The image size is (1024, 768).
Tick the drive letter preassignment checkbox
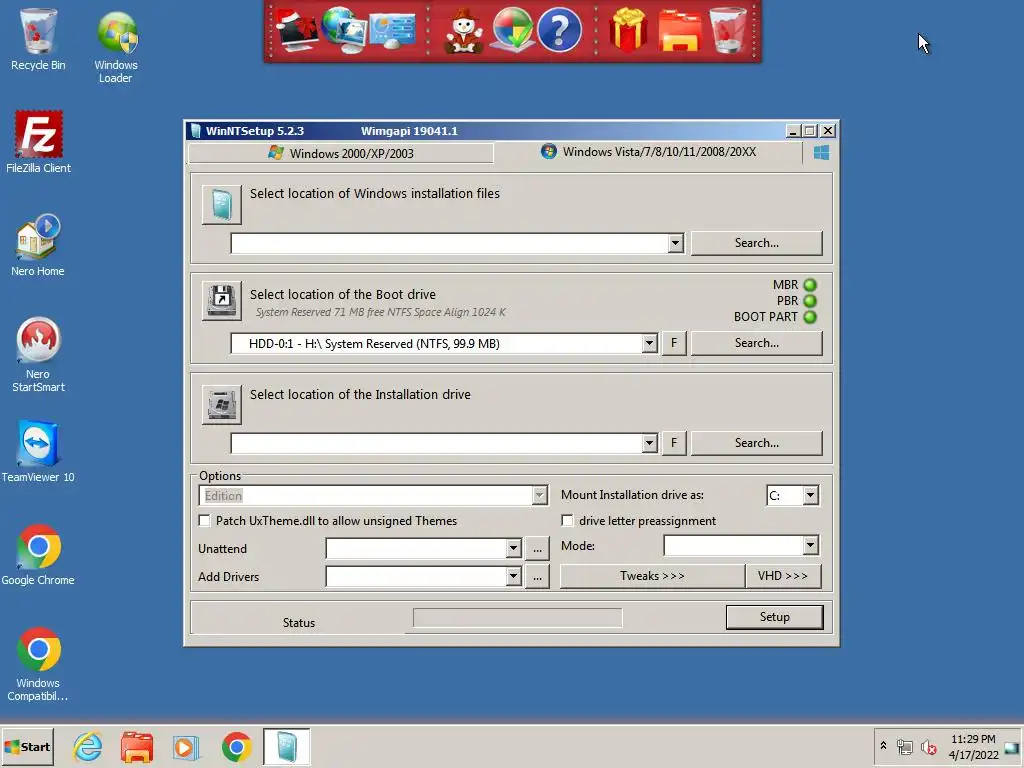click(568, 520)
